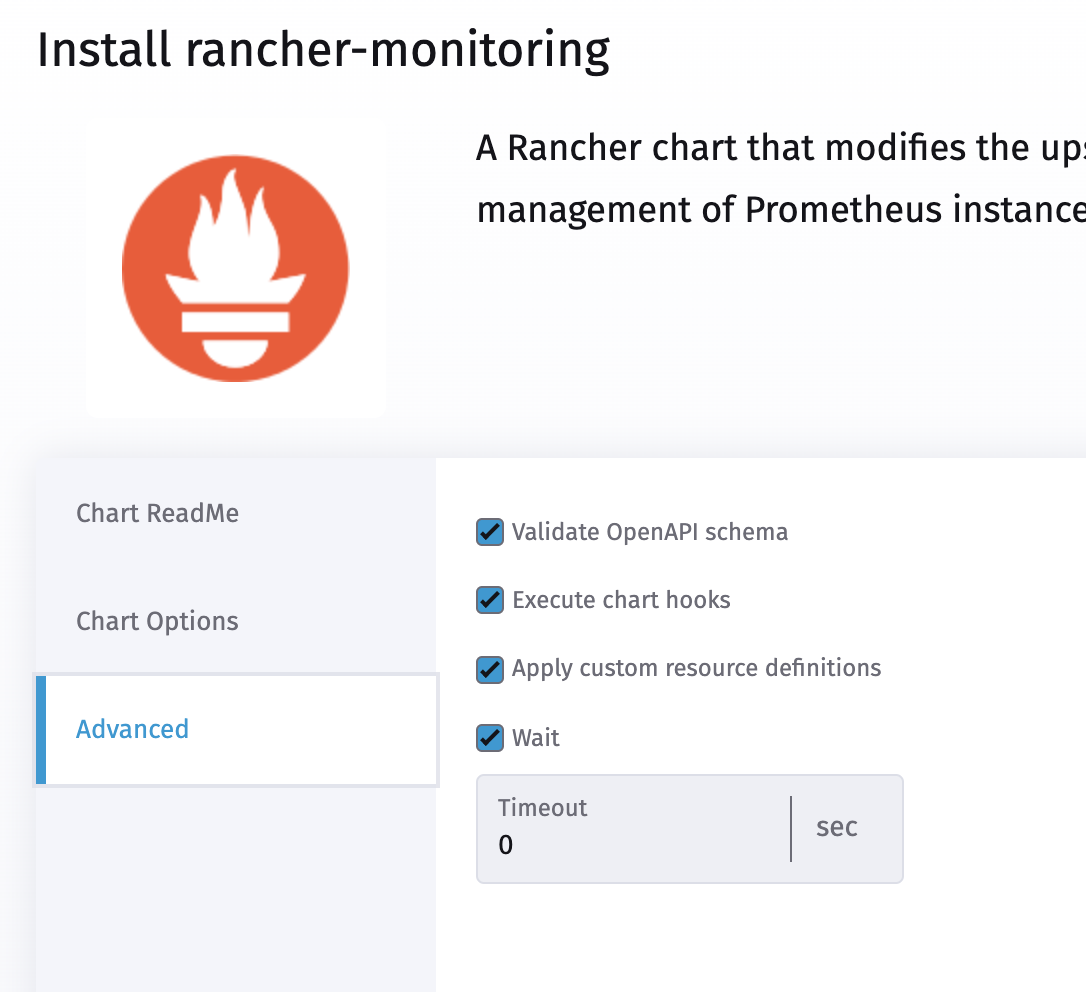
Task: Select the timeout value 0
Action: pyautogui.click(x=505, y=845)
